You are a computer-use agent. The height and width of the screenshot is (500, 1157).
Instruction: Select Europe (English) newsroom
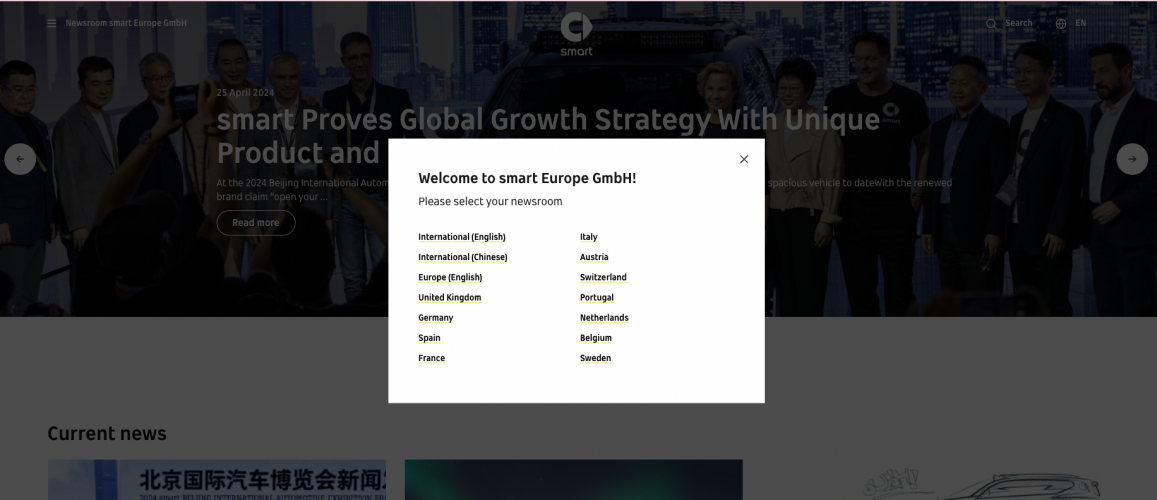click(450, 277)
